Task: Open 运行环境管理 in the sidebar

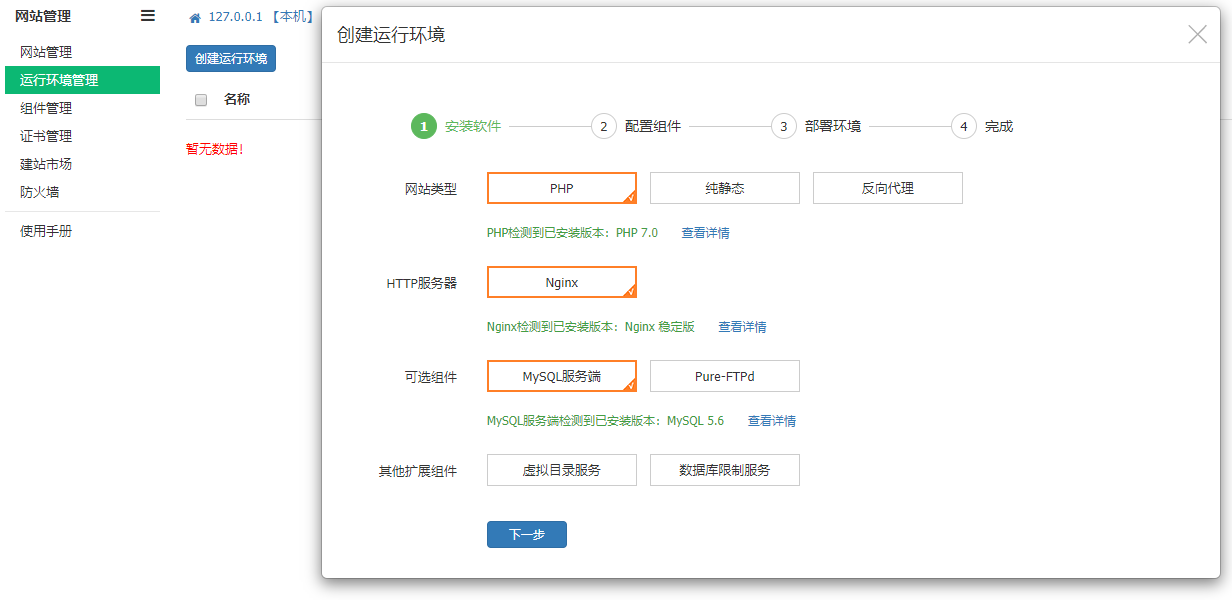Action: click(x=82, y=80)
